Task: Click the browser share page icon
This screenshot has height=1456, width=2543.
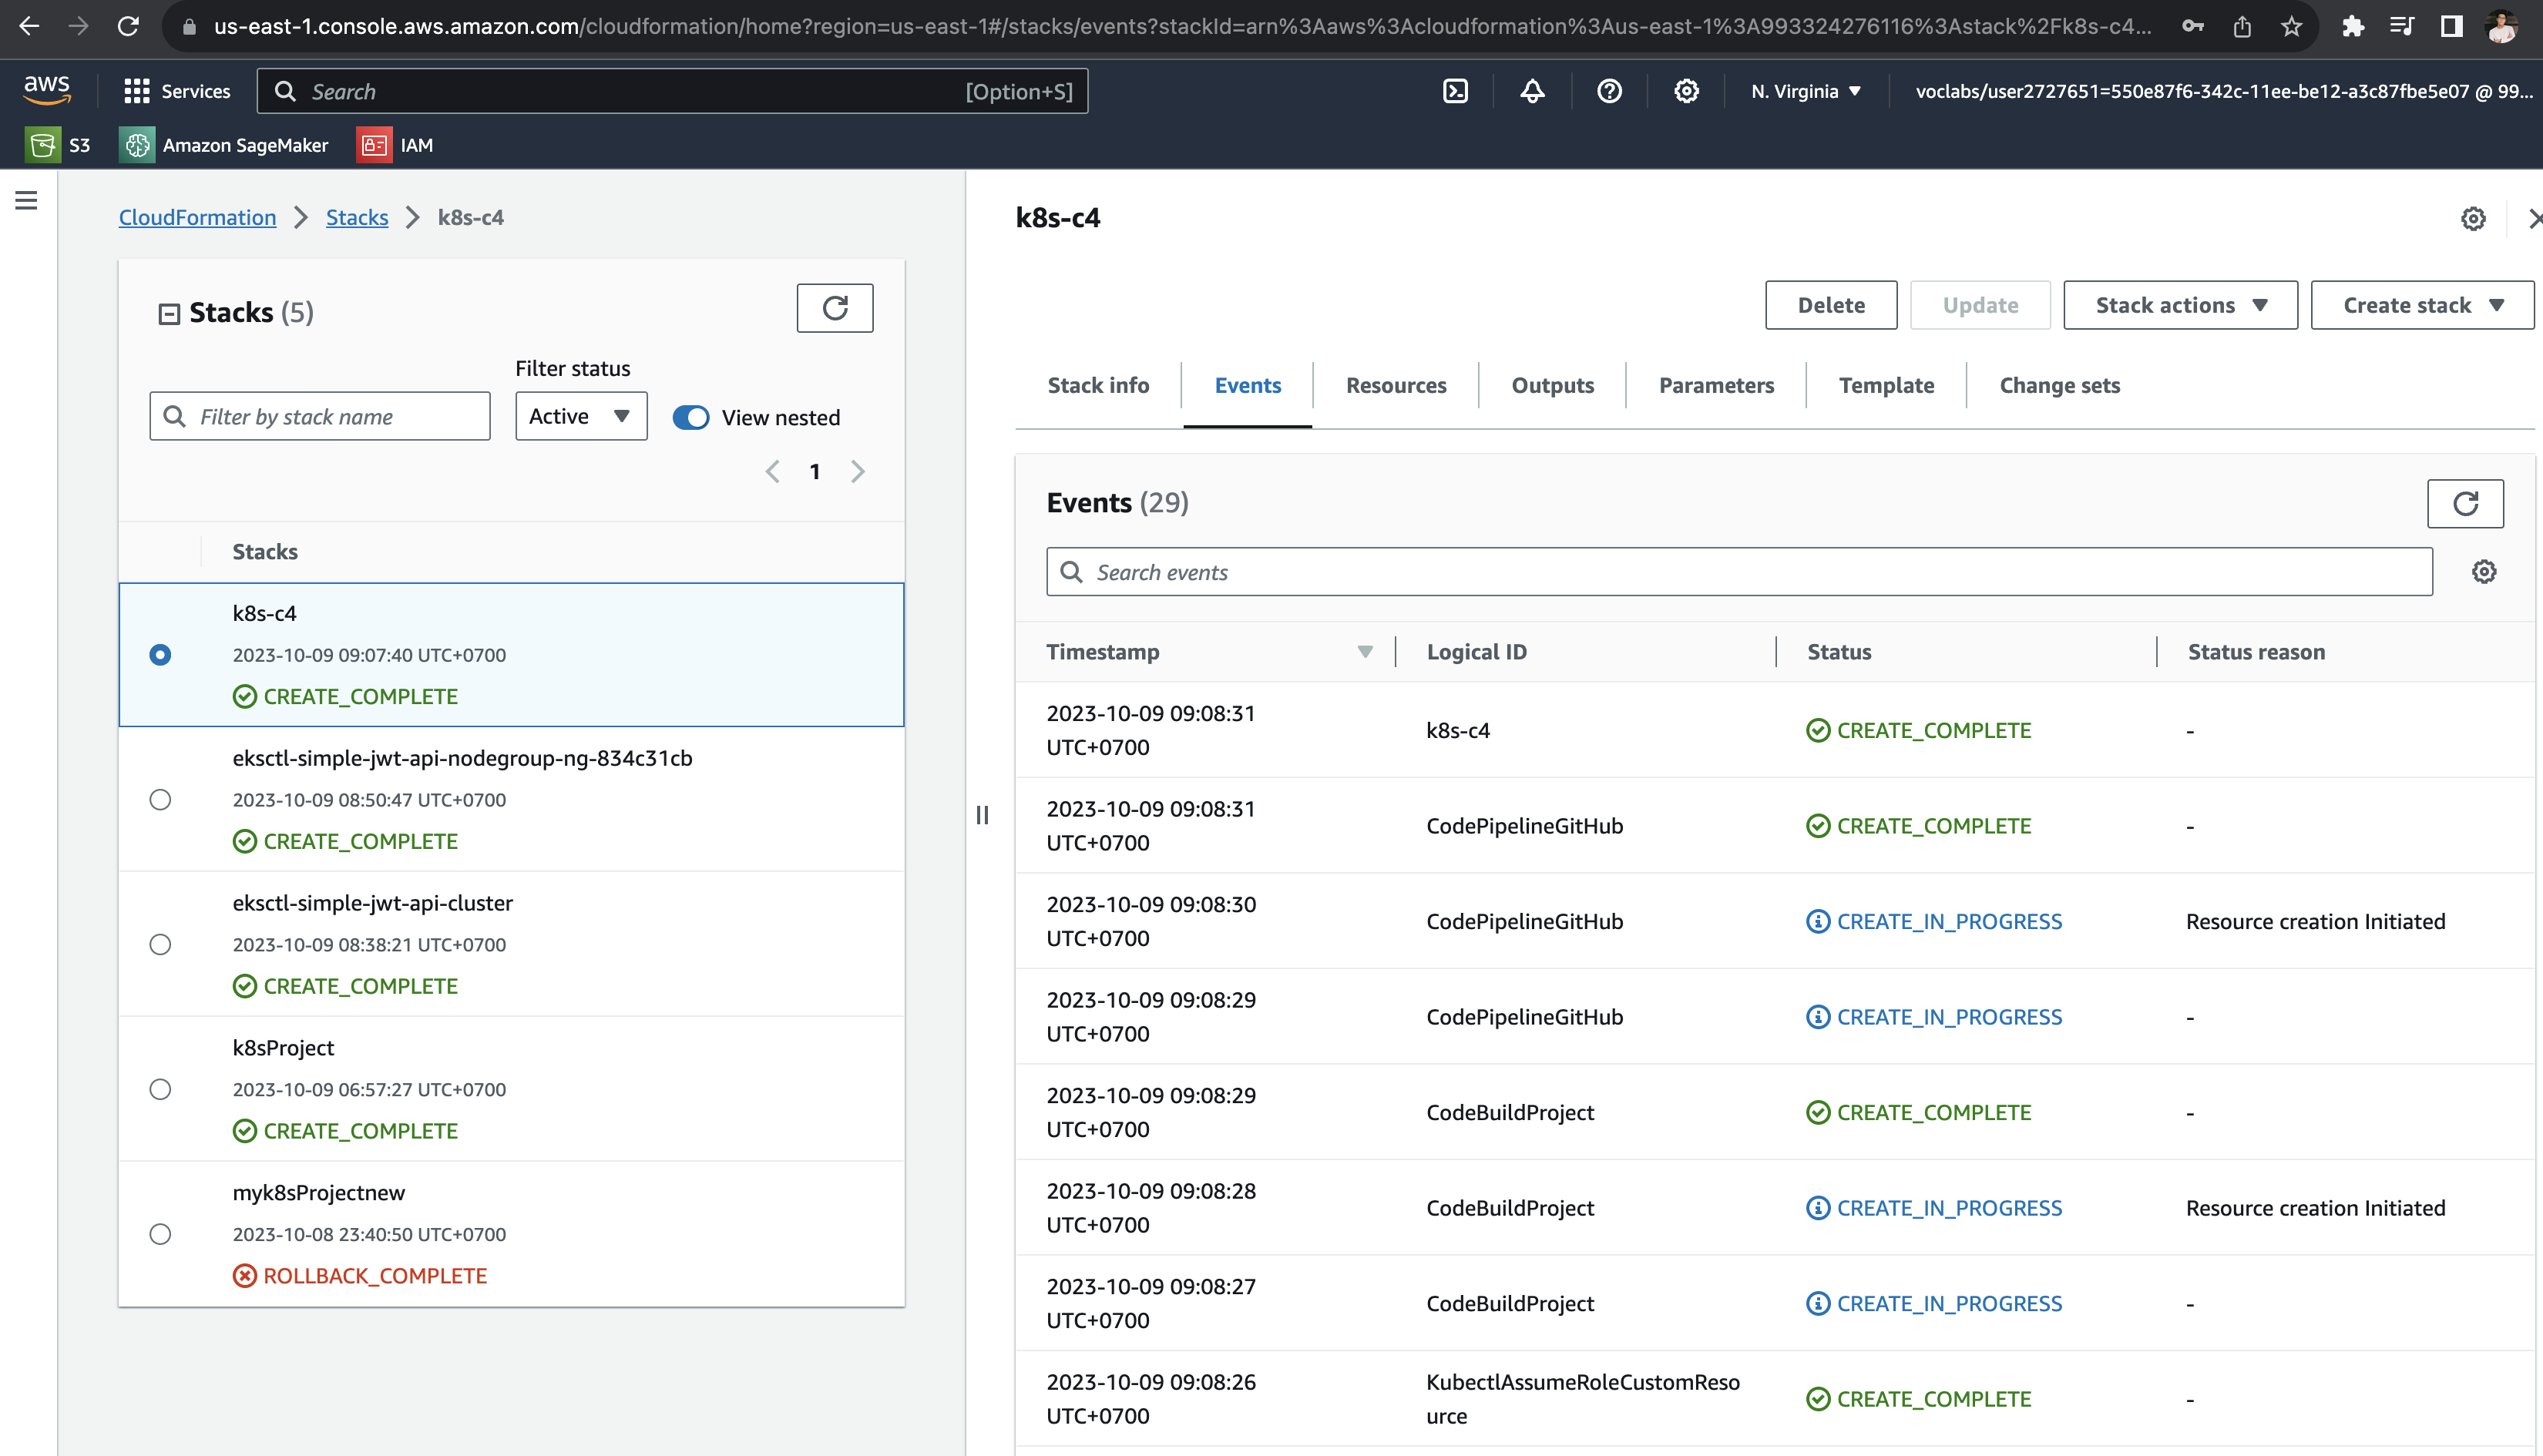Action: [2242, 26]
